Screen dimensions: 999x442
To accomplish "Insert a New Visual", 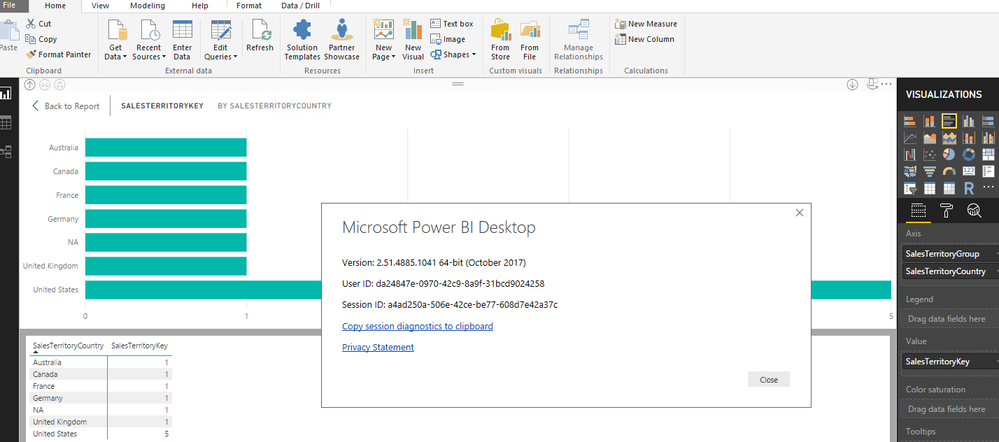I will 413,40.
